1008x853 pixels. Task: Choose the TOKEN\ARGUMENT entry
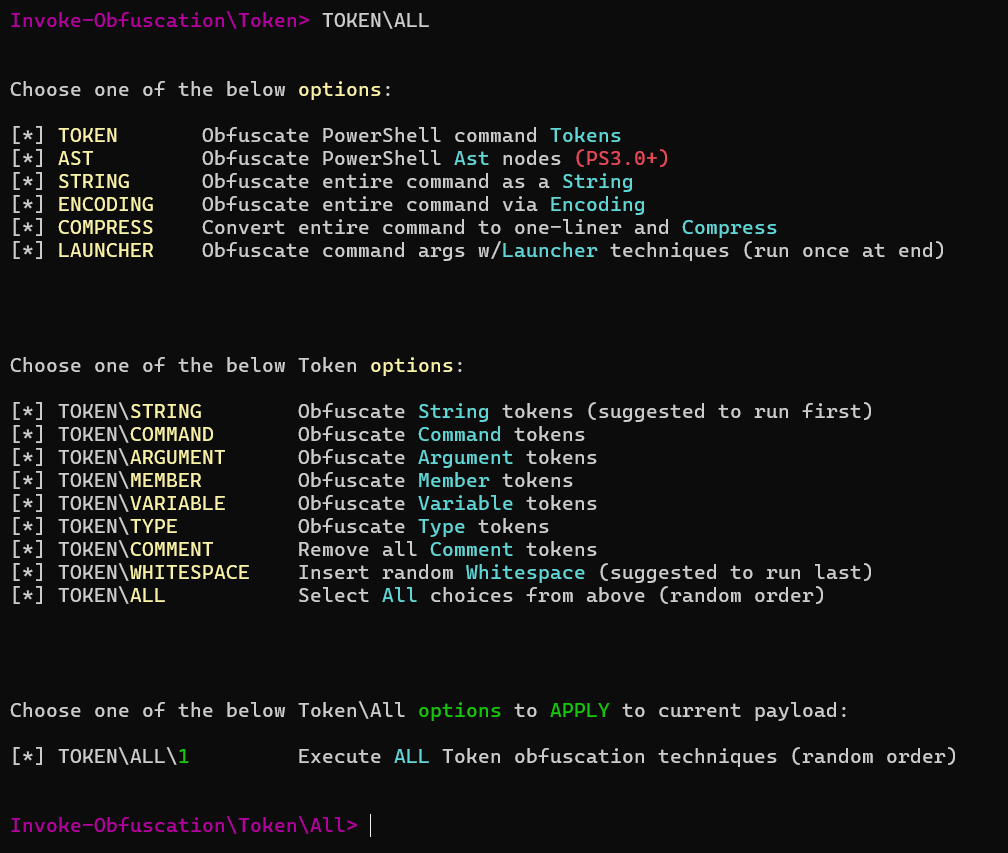coord(141,457)
